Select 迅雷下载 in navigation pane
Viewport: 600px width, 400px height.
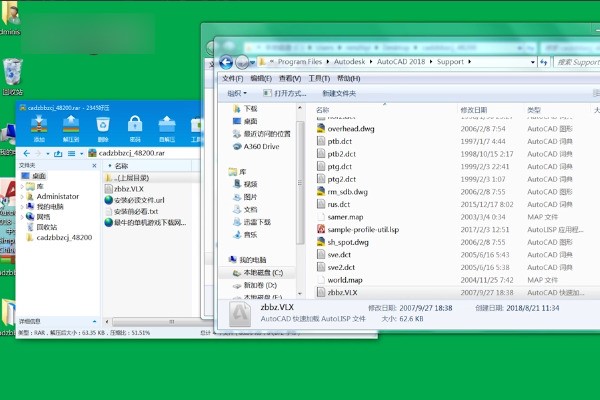pyautogui.click(x=252, y=222)
